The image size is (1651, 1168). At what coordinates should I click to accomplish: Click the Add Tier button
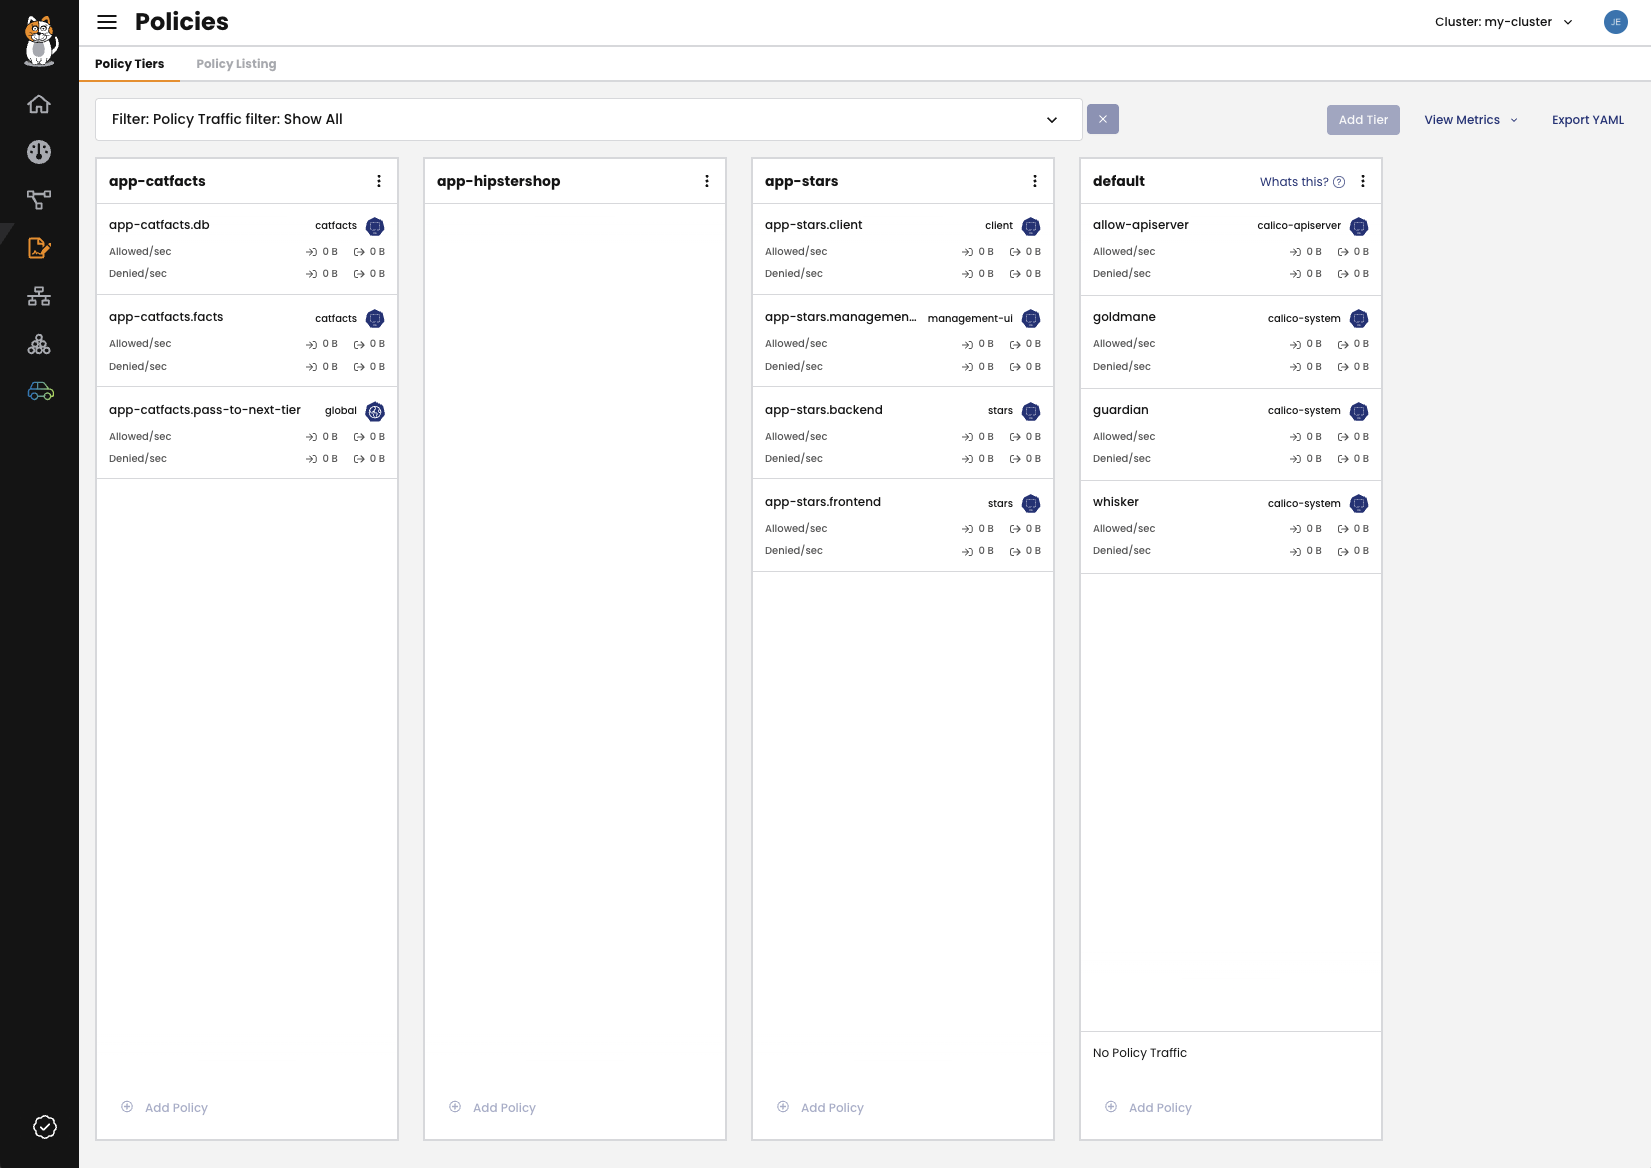(1363, 120)
